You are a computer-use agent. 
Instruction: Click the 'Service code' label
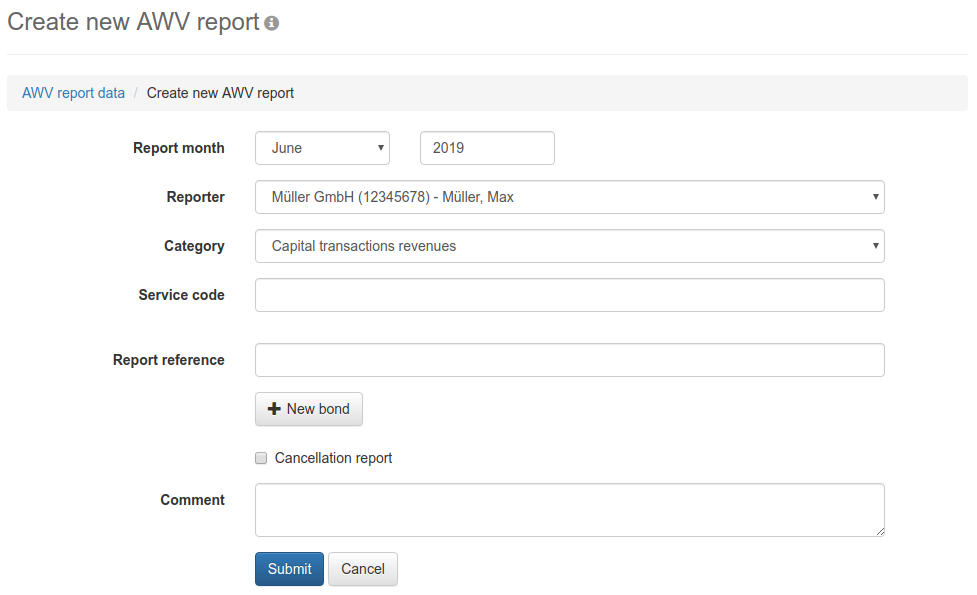(x=181, y=295)
